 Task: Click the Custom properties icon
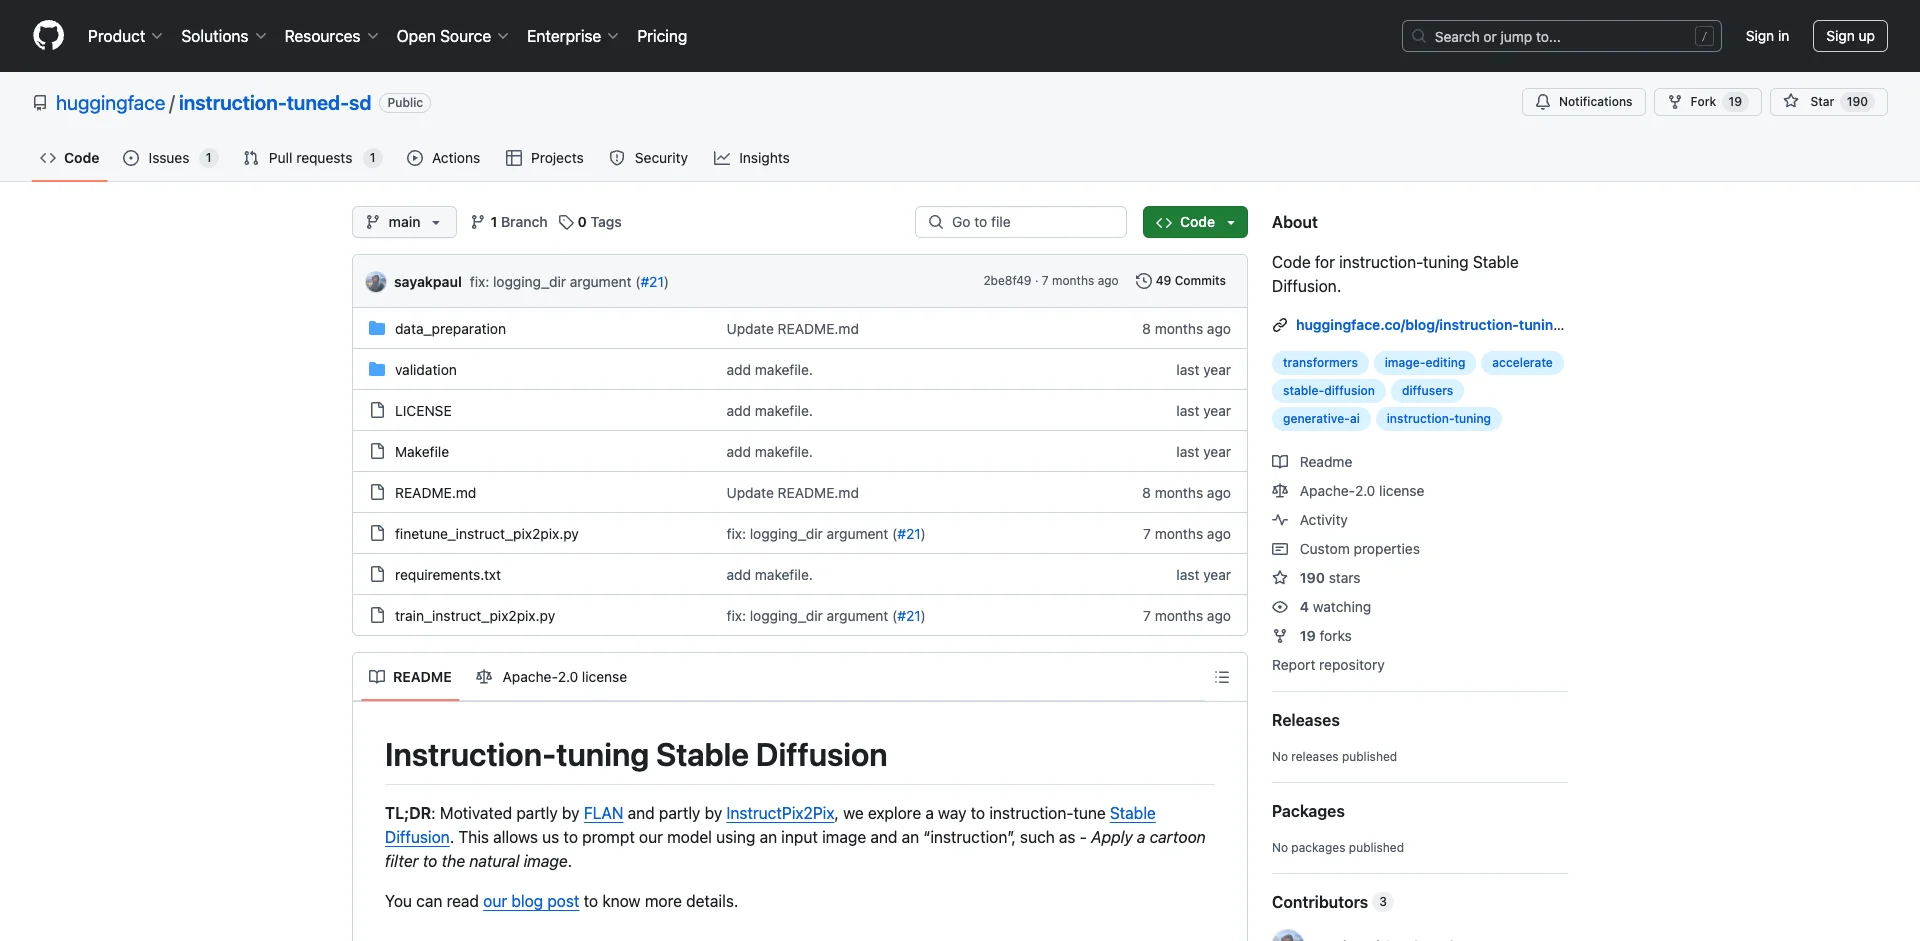coord(1280,549)
